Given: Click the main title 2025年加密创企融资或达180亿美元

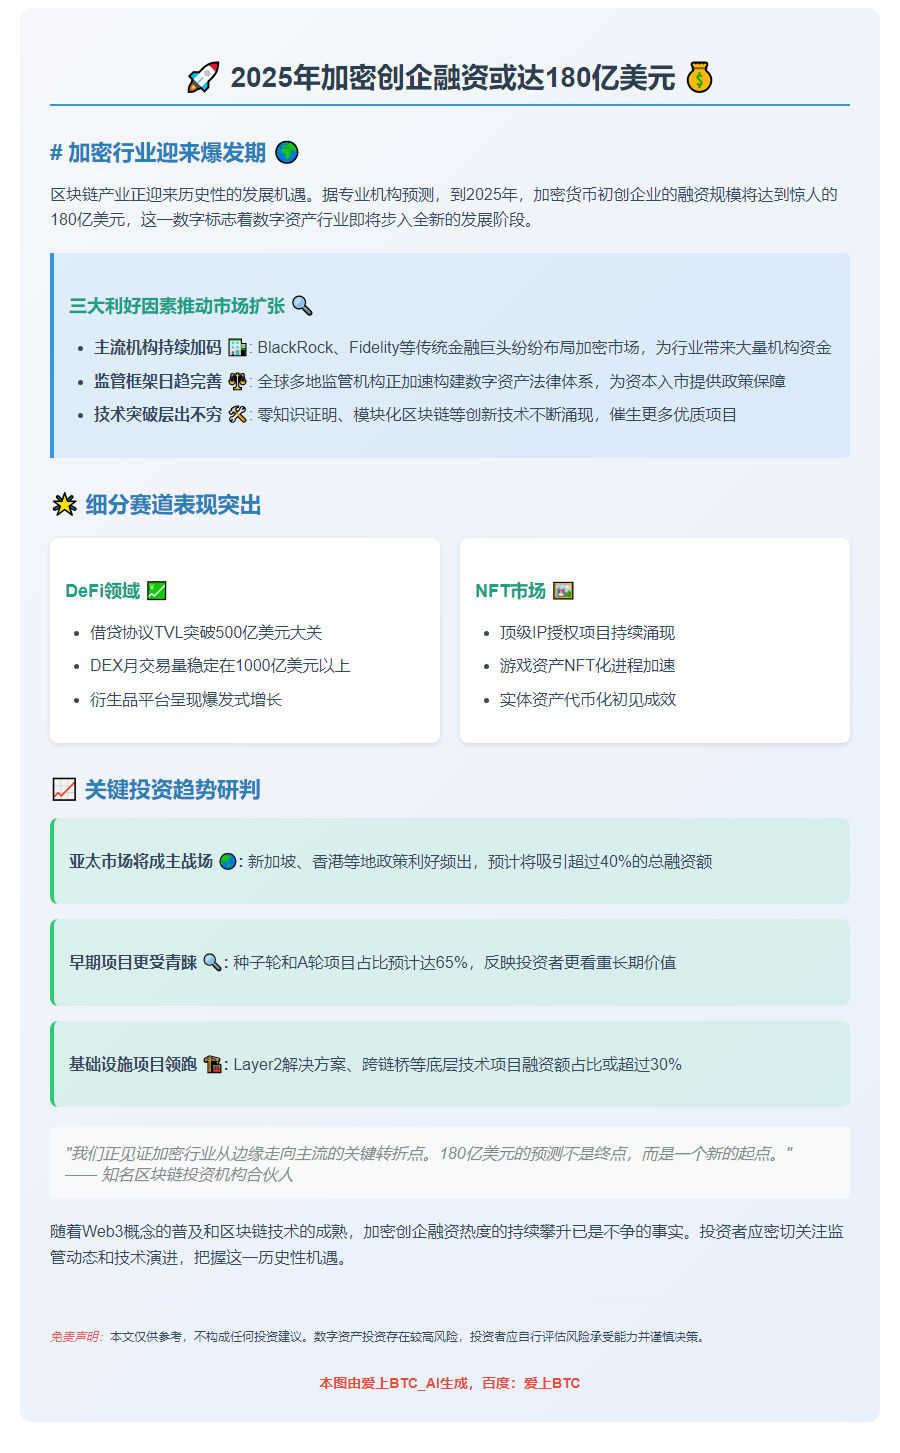Looking at the screenshot, I should click(x=453, y=78).
